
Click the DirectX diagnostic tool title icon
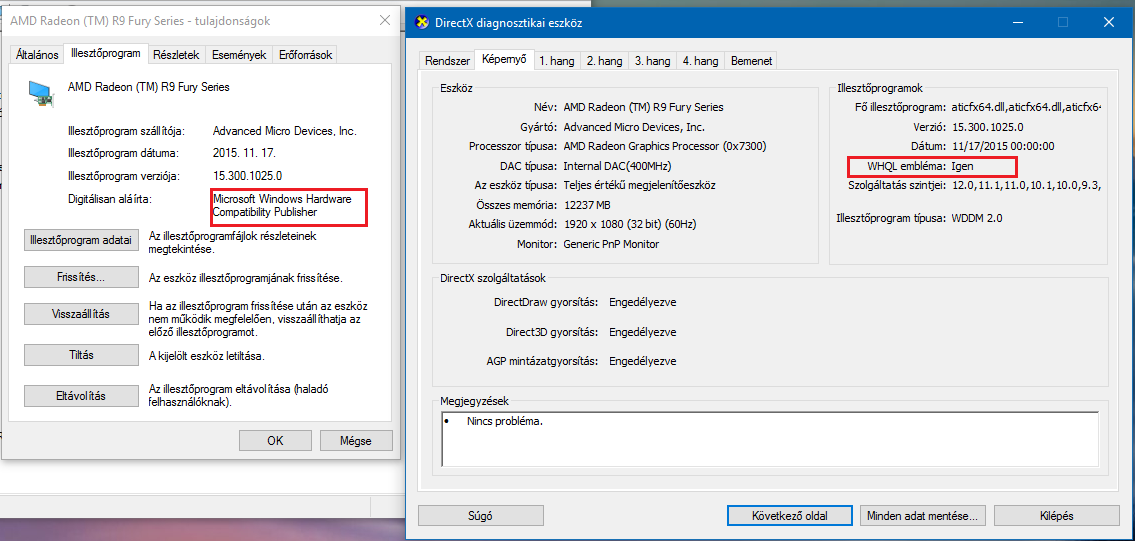(421, 22)
